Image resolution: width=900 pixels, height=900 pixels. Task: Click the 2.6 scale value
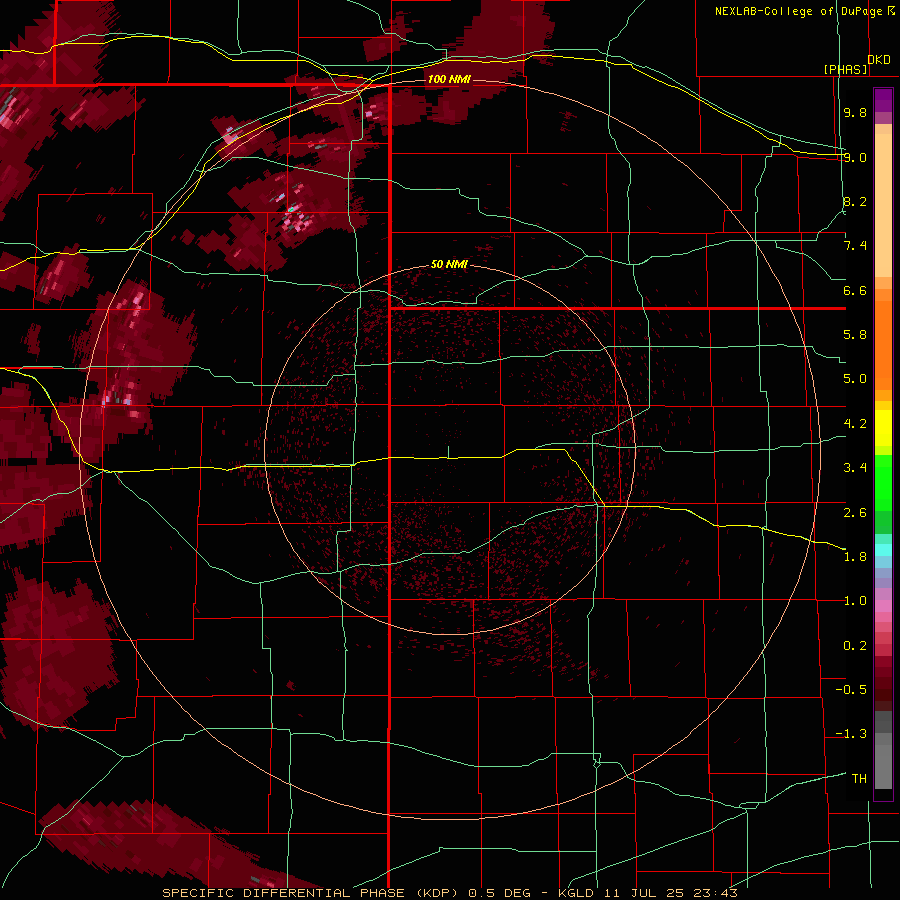(x=855, y=512)
